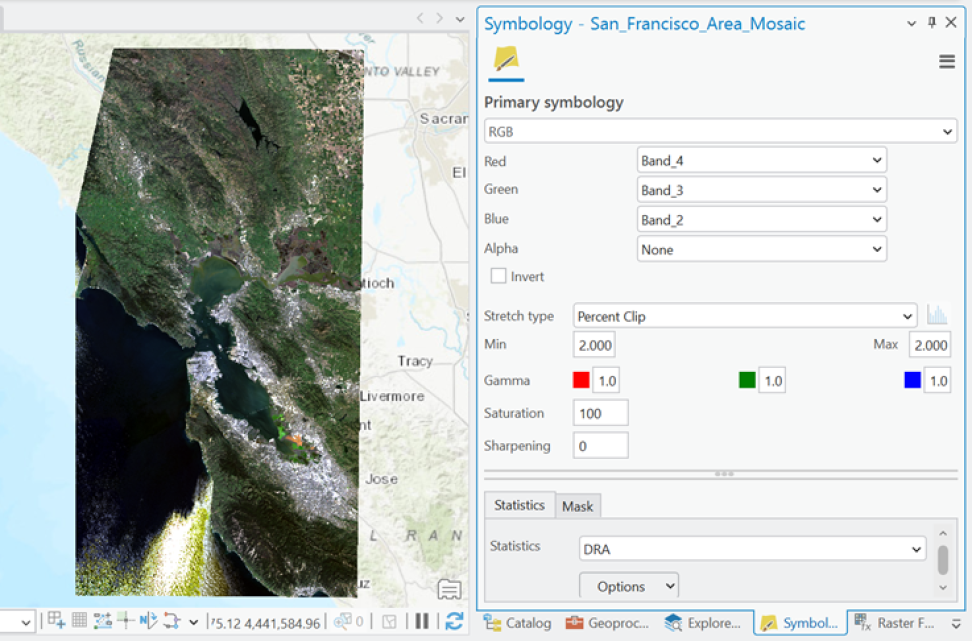Click the map extent tile icon in status bar

(389, 621)
